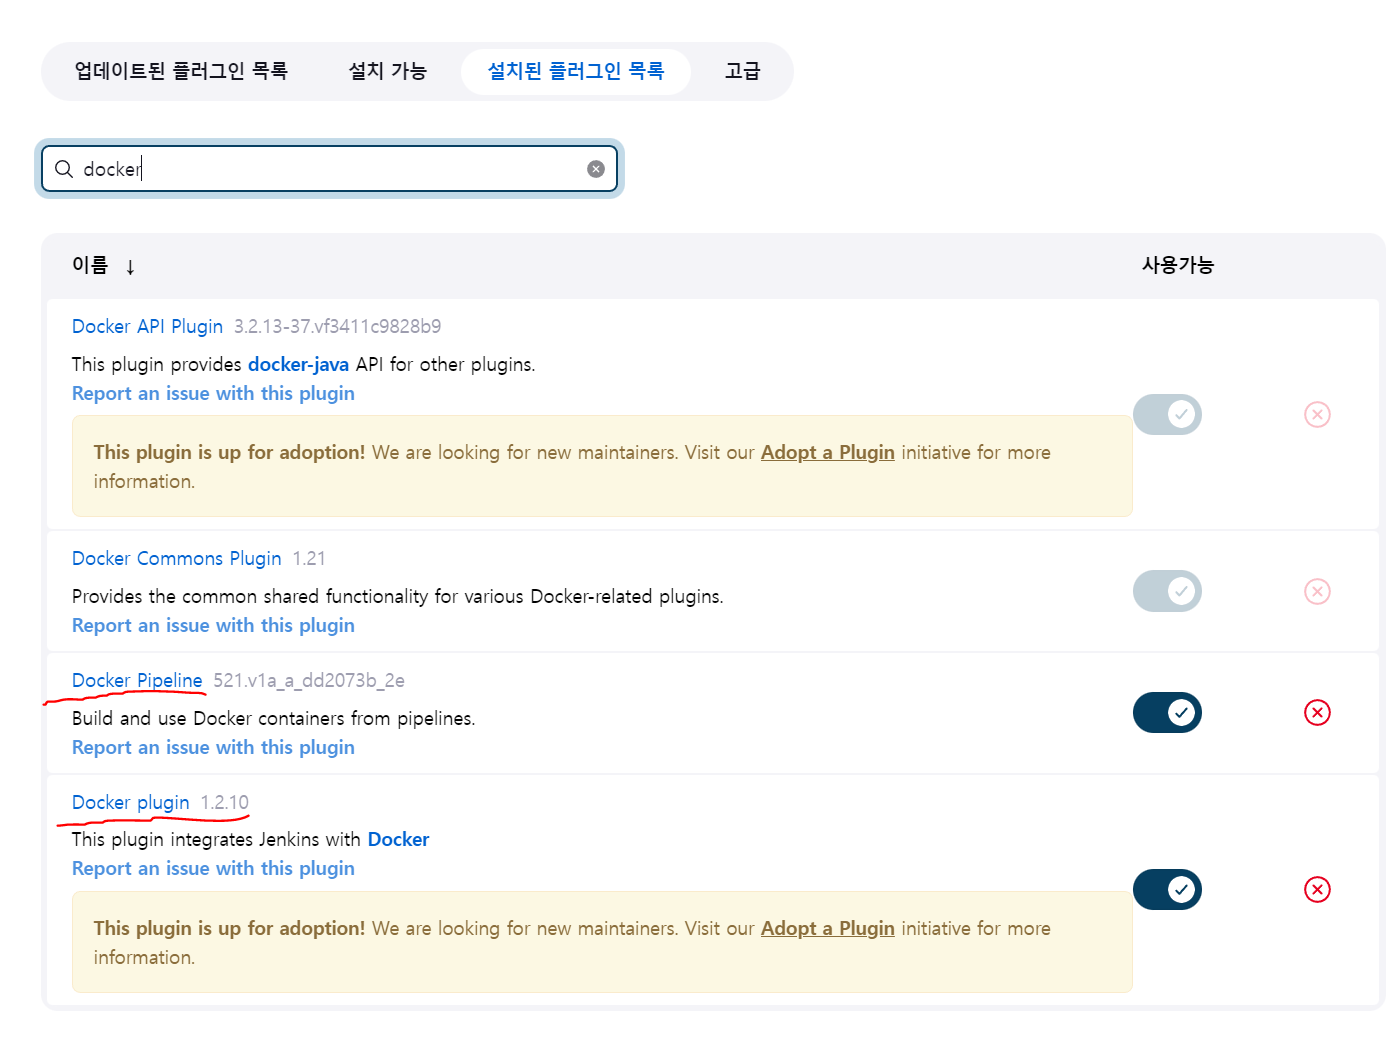The height and width of the screenshot is (1059, 1393).
Task: Focus the plugin search field
Action: [x=329, y=169]
